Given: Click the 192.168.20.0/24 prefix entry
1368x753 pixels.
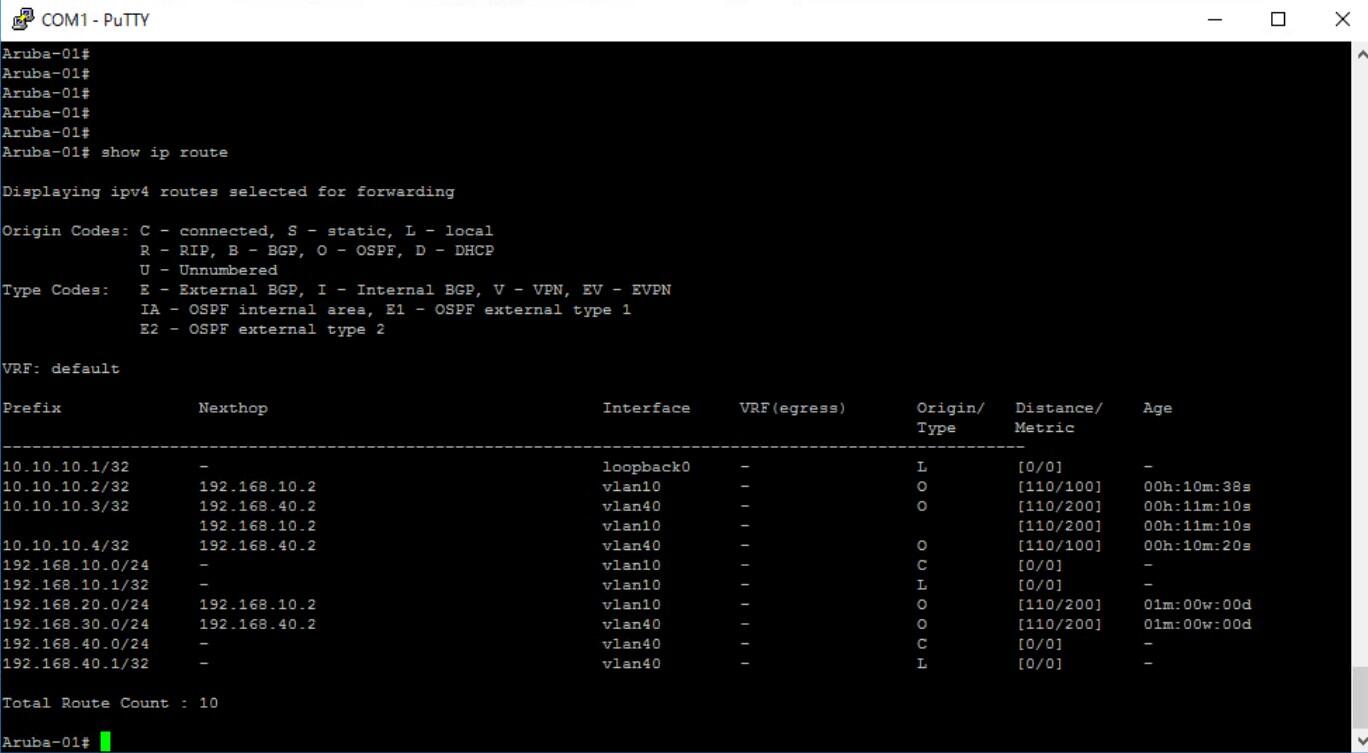Looking at the screenshot, I should [x=75, y=605].
